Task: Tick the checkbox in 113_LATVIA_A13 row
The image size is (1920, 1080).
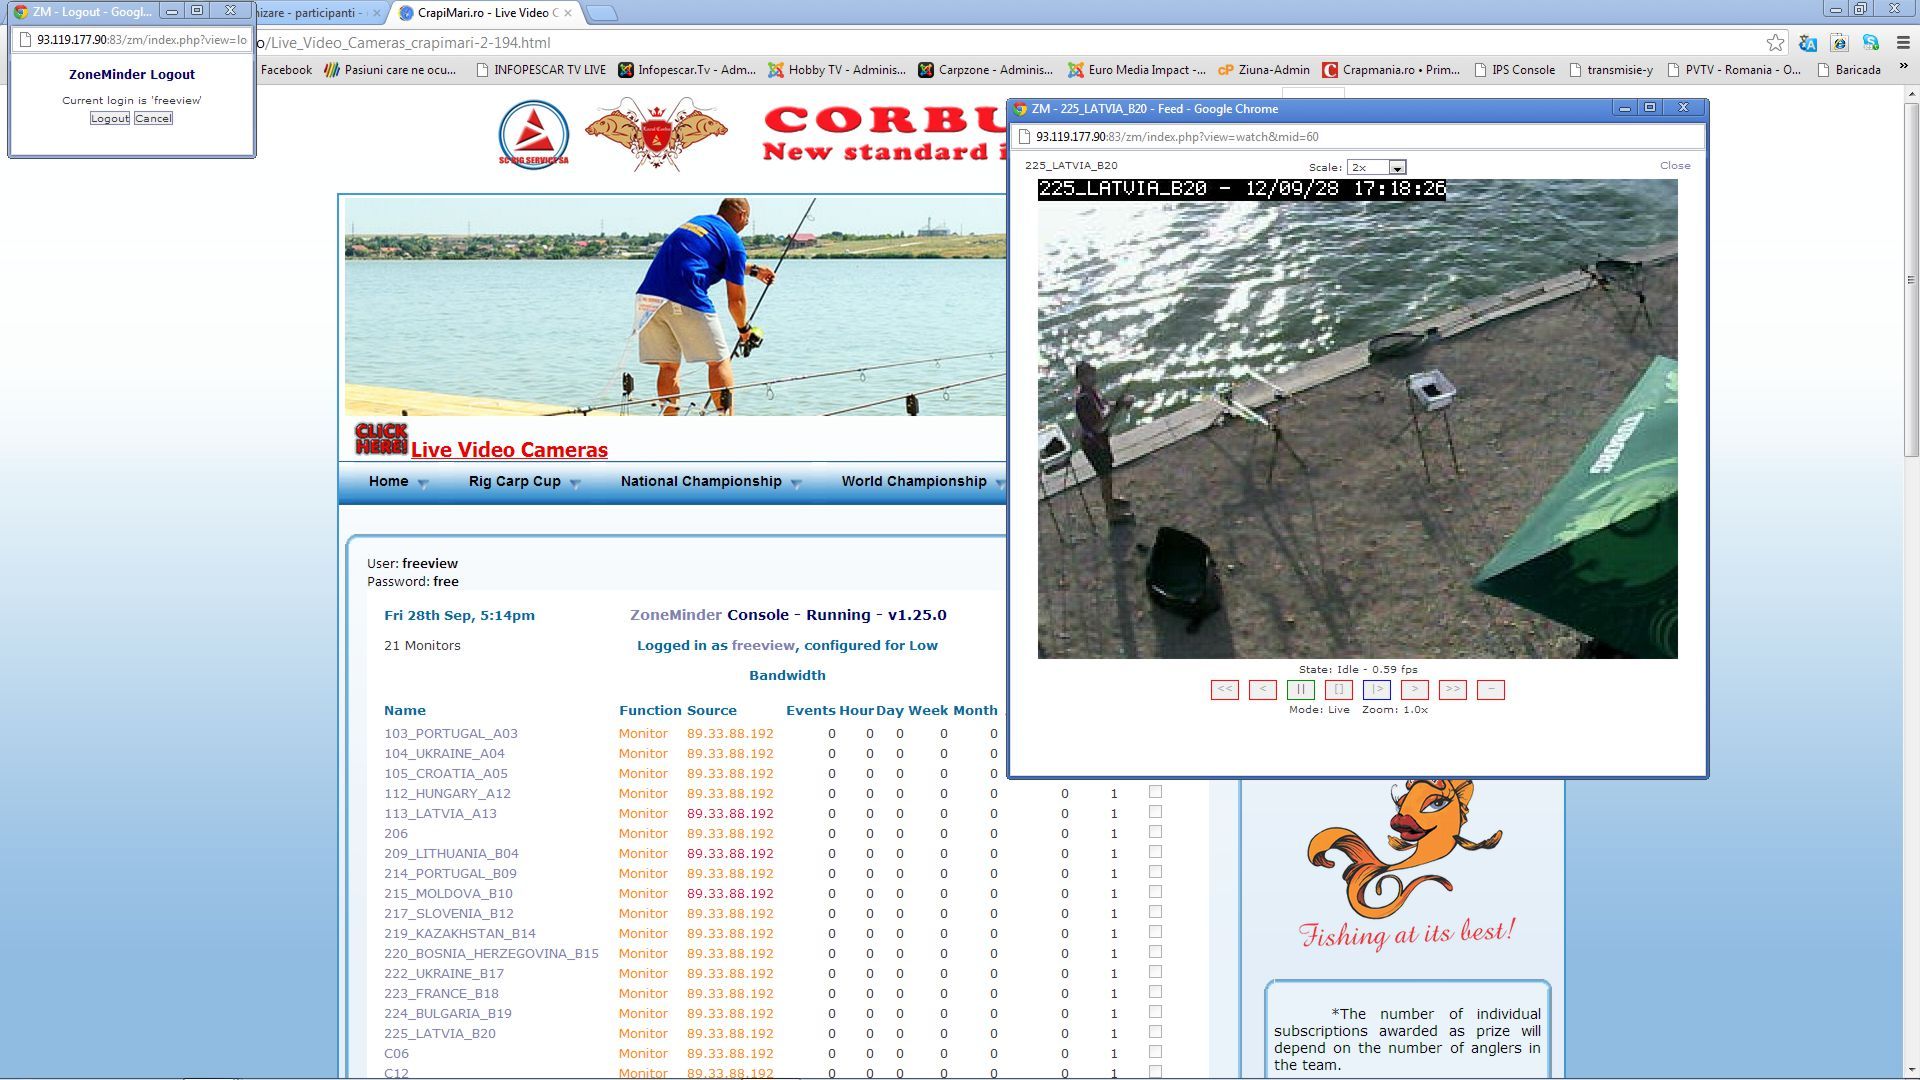Action: coord(1155,812)
